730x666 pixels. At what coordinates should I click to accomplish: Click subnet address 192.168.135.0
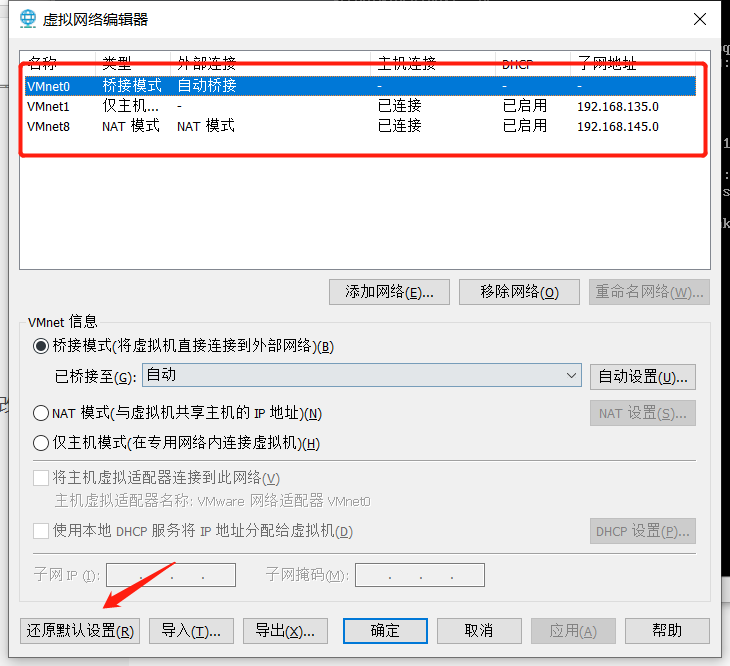tap(618, 107)
